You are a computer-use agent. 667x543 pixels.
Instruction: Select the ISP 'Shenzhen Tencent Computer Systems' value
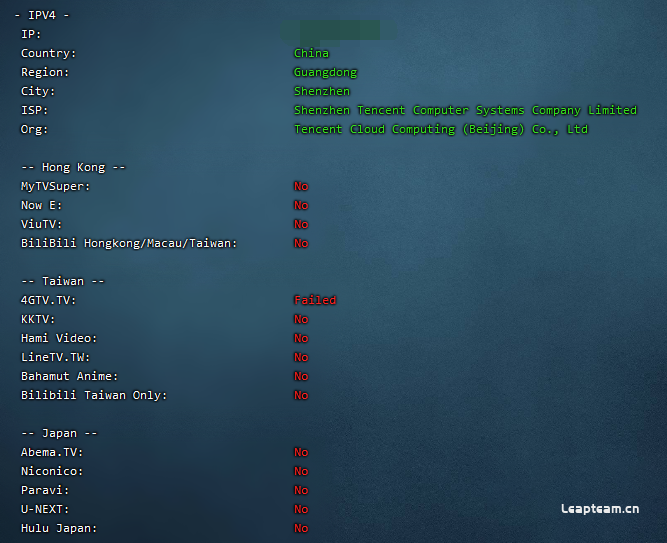coord(465,110)
